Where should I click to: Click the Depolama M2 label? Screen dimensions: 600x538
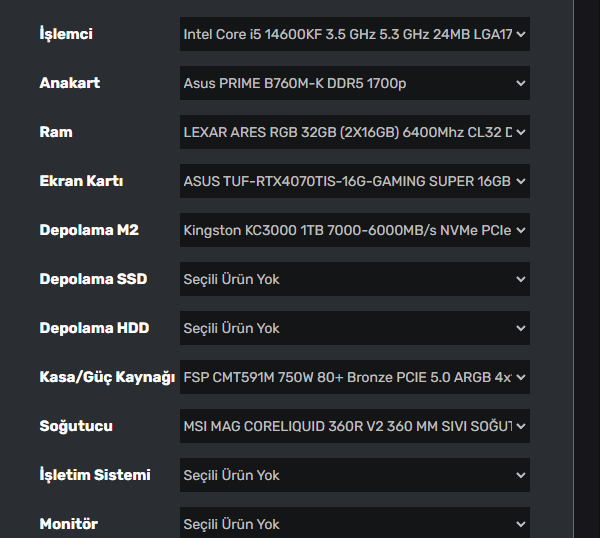[89, 230]
